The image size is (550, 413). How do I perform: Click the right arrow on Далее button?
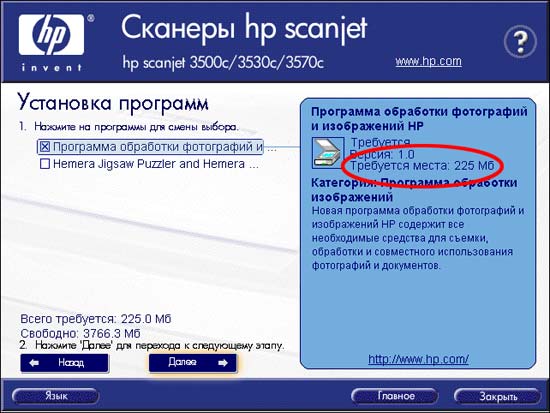tap(223, 362)
